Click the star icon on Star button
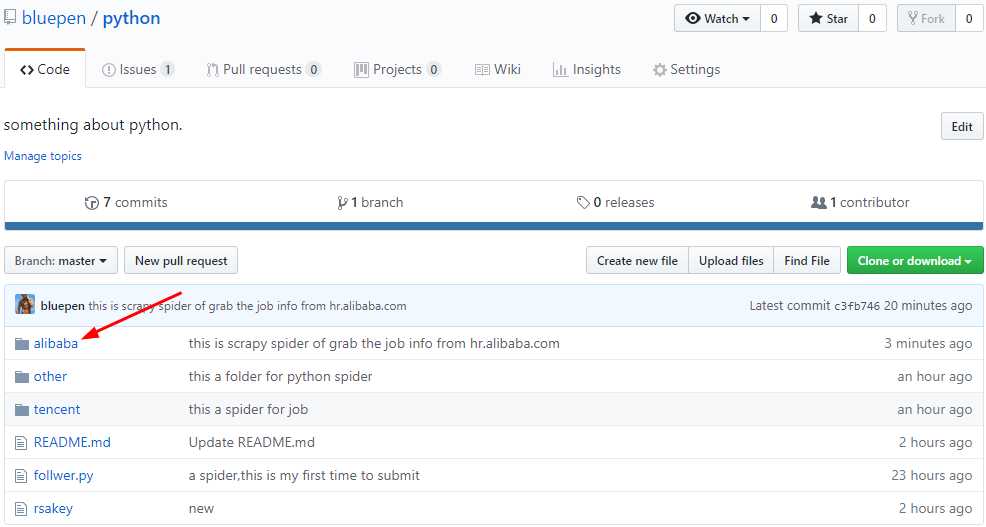986x527 pixels. coord(816,18)
